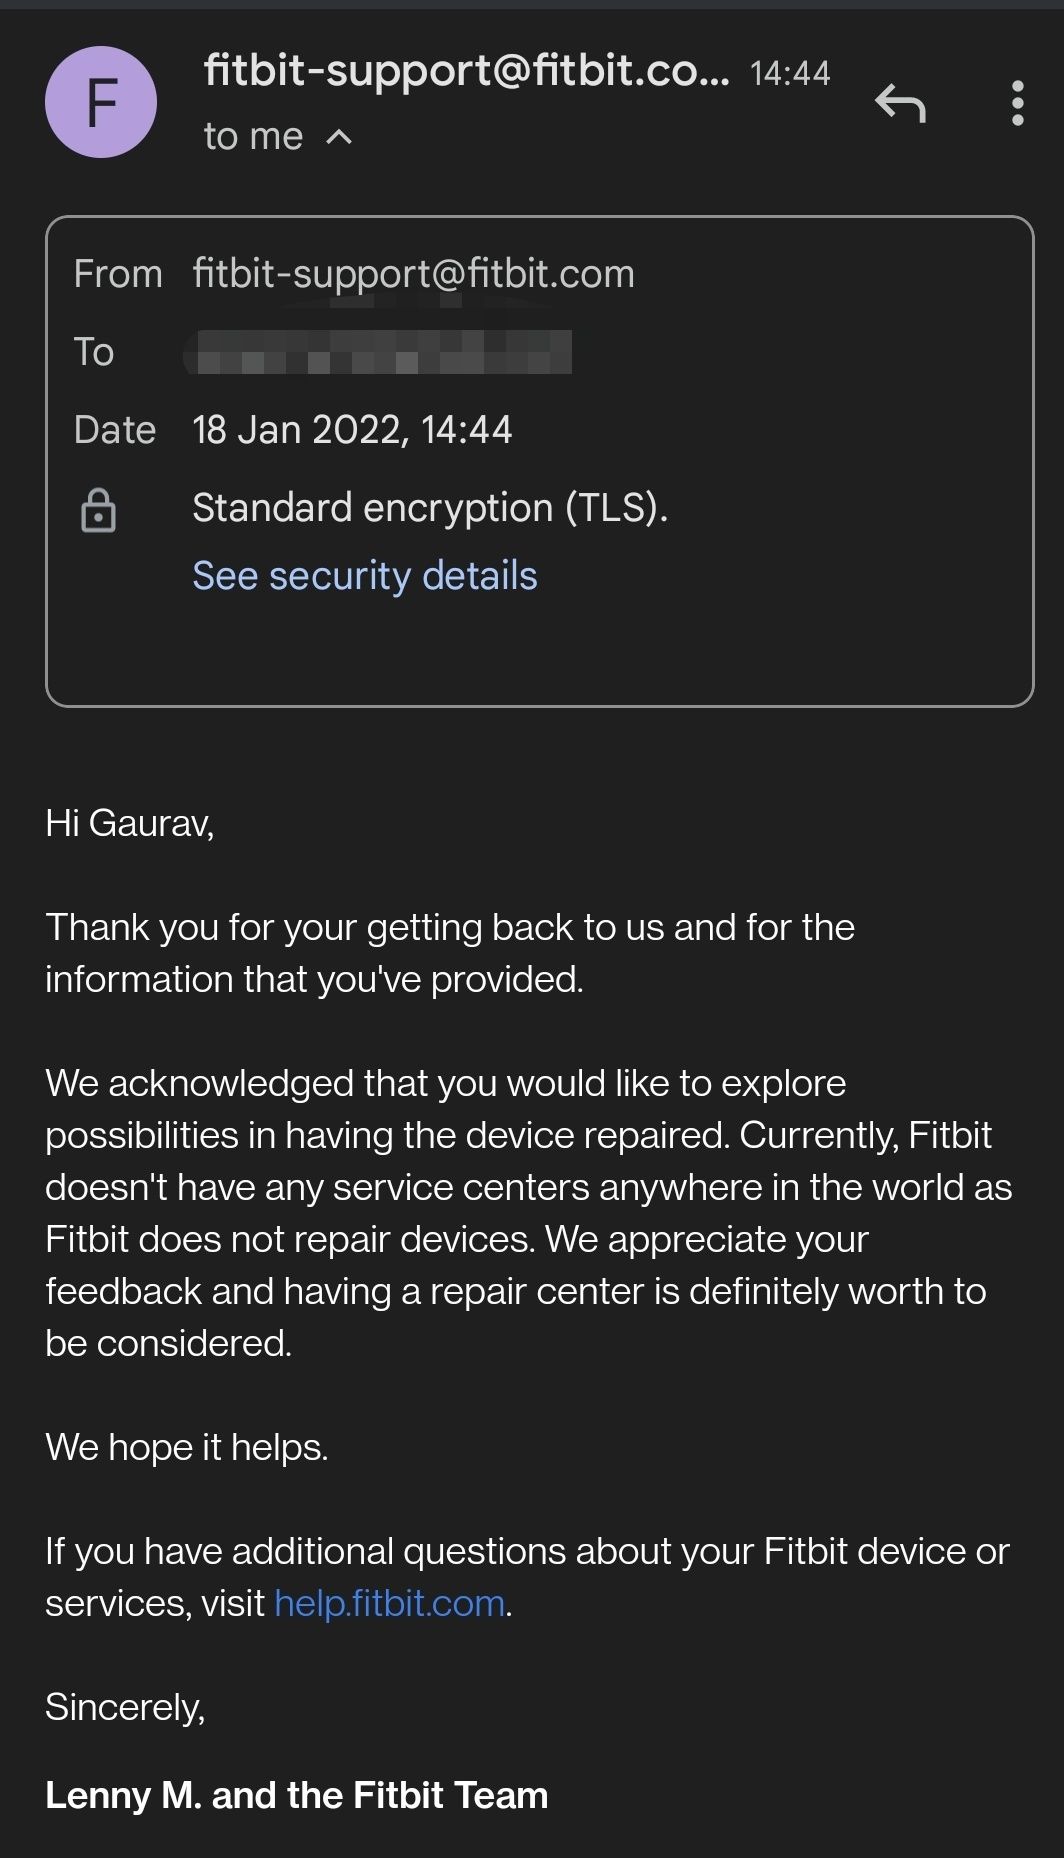Open the three-dot more options menu
This screenshot has height=1858, width=1064.
click(1017, 103)
